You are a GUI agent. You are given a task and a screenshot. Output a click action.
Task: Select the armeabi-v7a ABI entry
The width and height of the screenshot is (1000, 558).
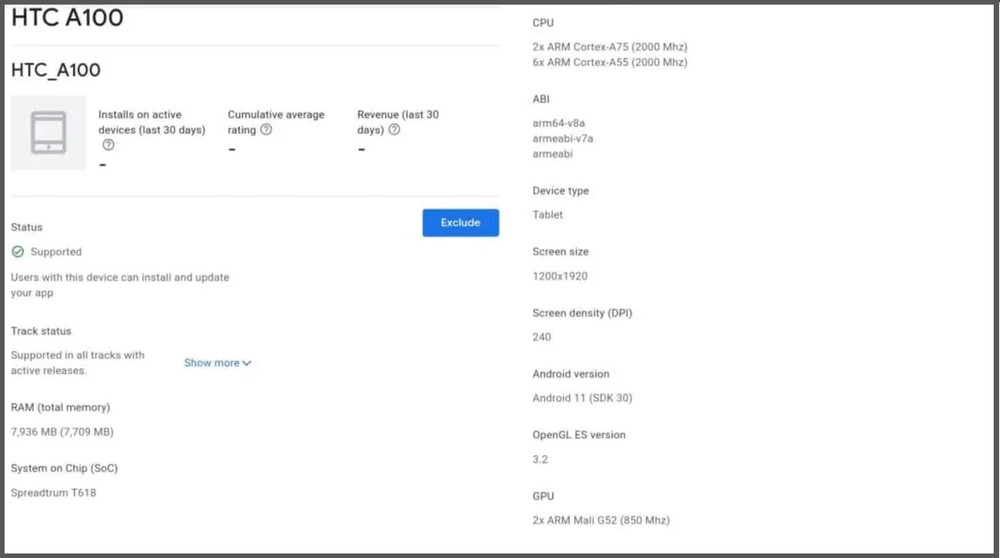(562, 139)
